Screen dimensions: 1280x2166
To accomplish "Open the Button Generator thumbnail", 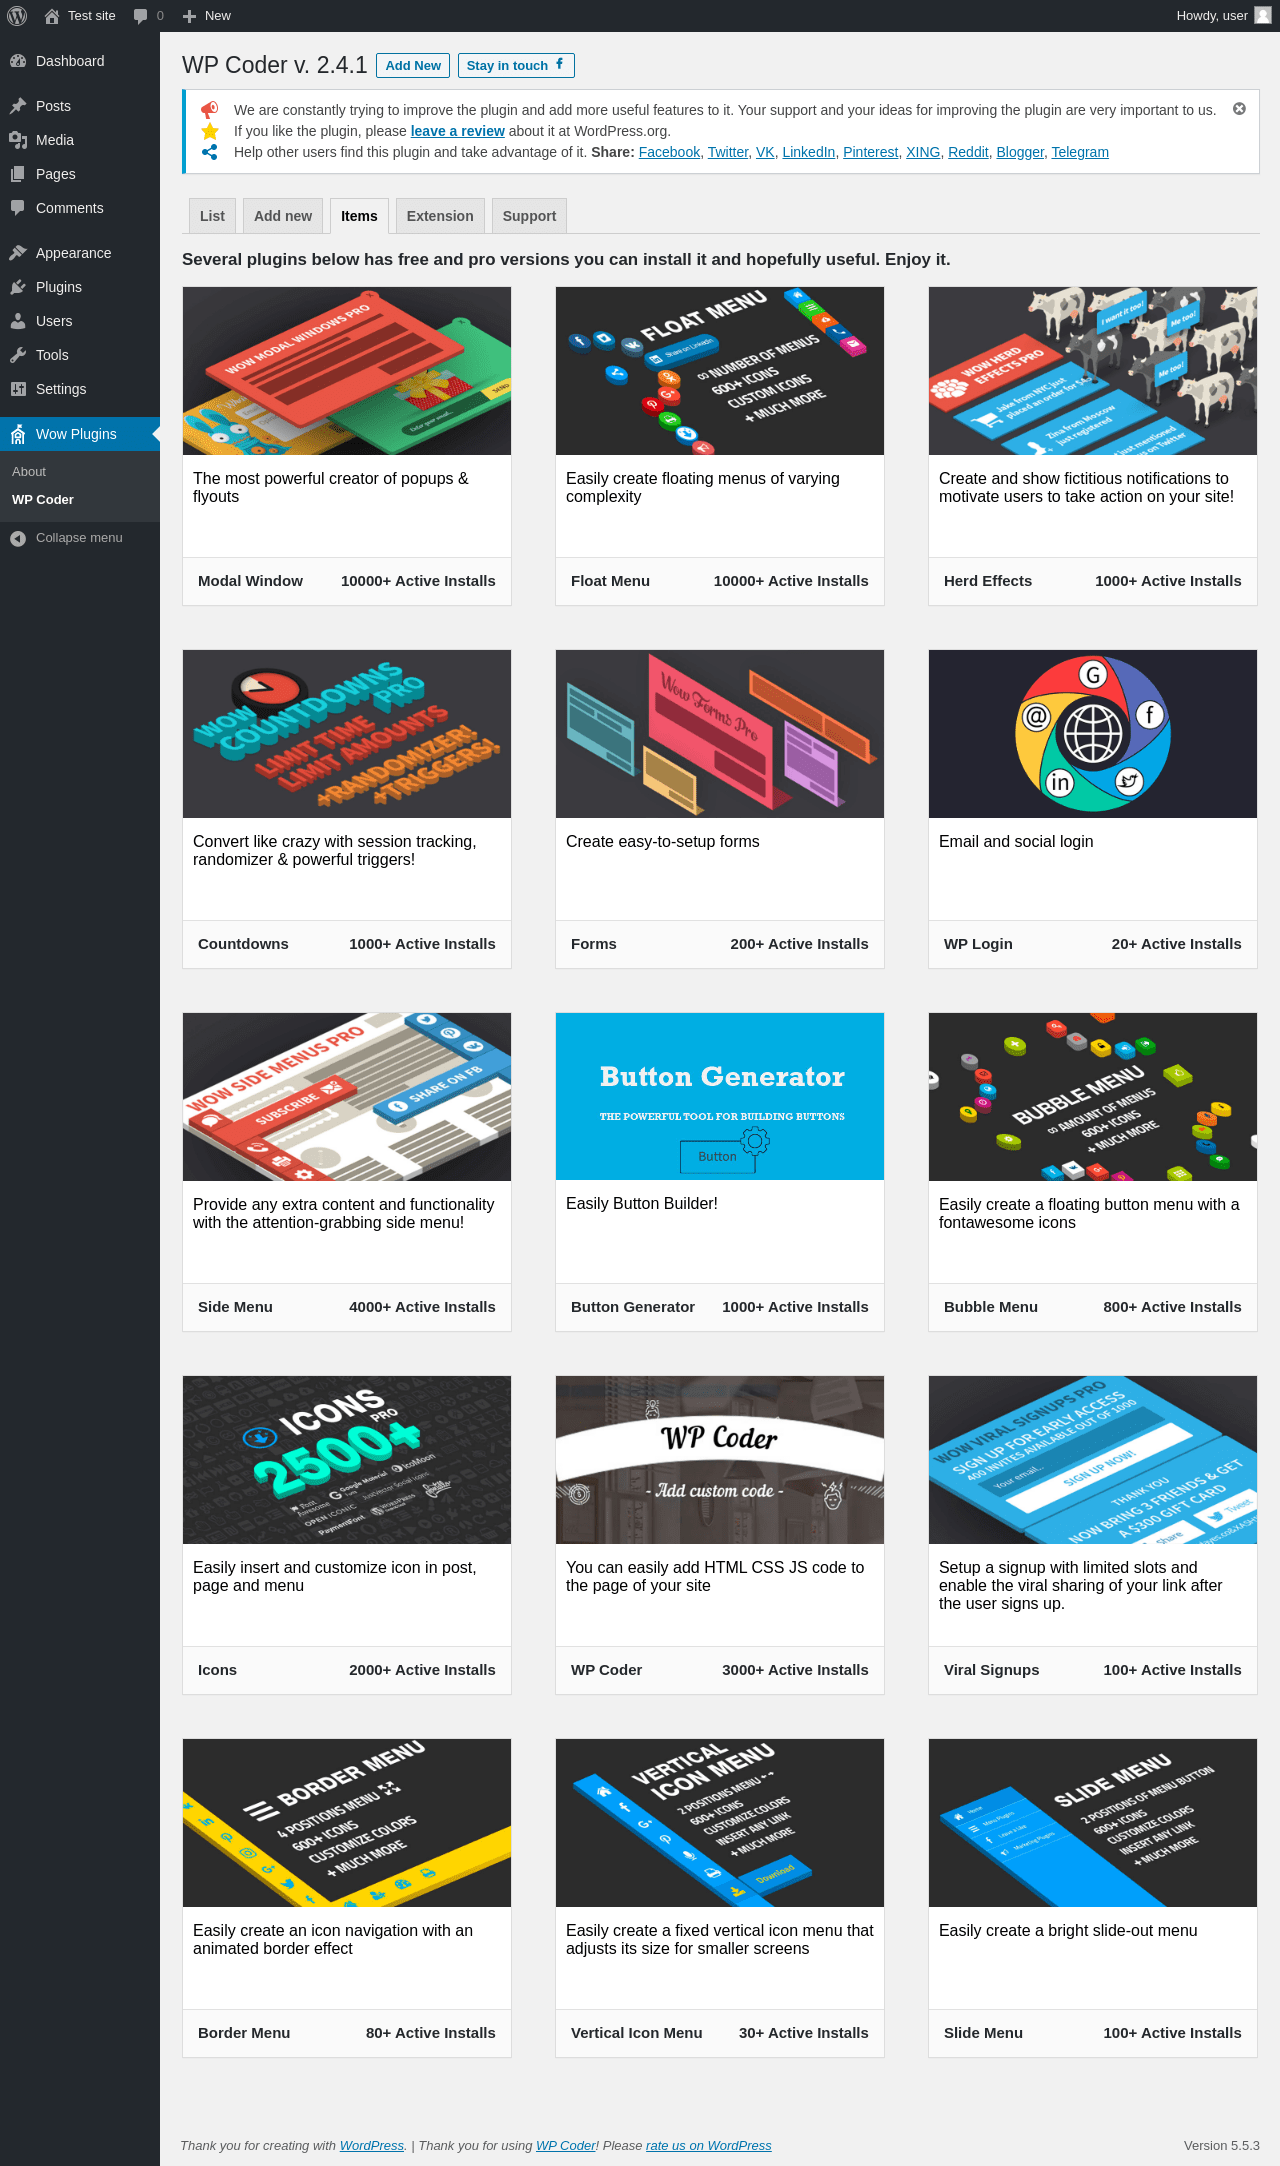I will 720,1097.
